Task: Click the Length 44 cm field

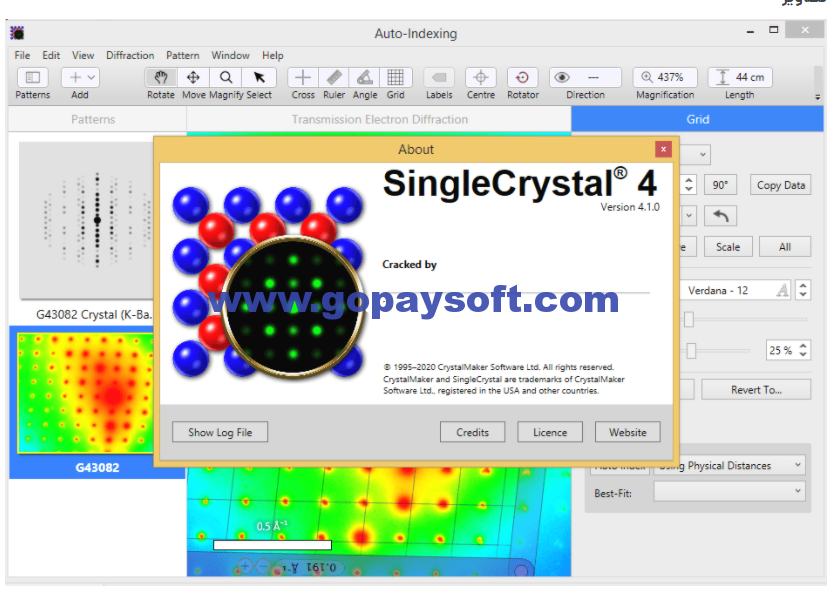Action: coord(740,77)
